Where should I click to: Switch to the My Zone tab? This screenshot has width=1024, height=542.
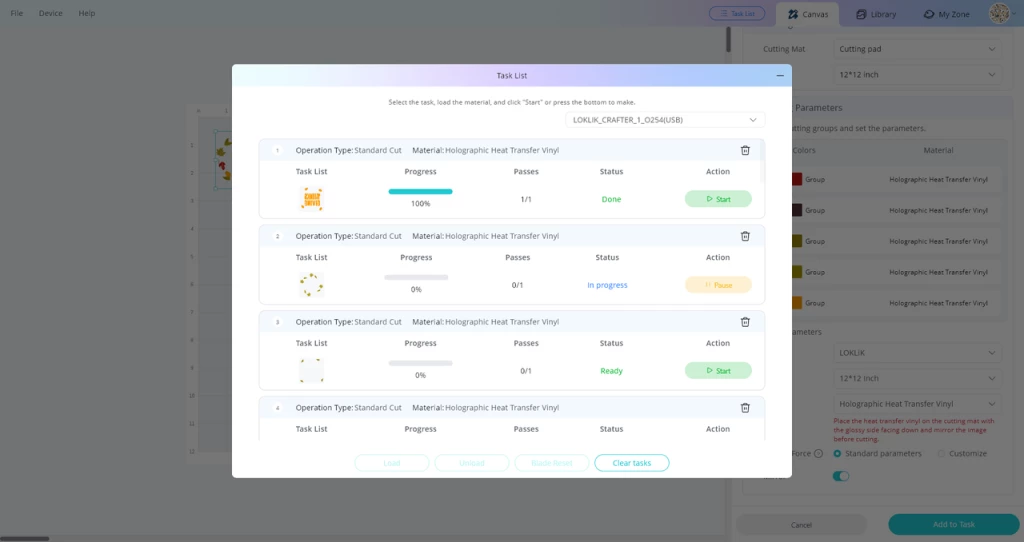(946, 14)
